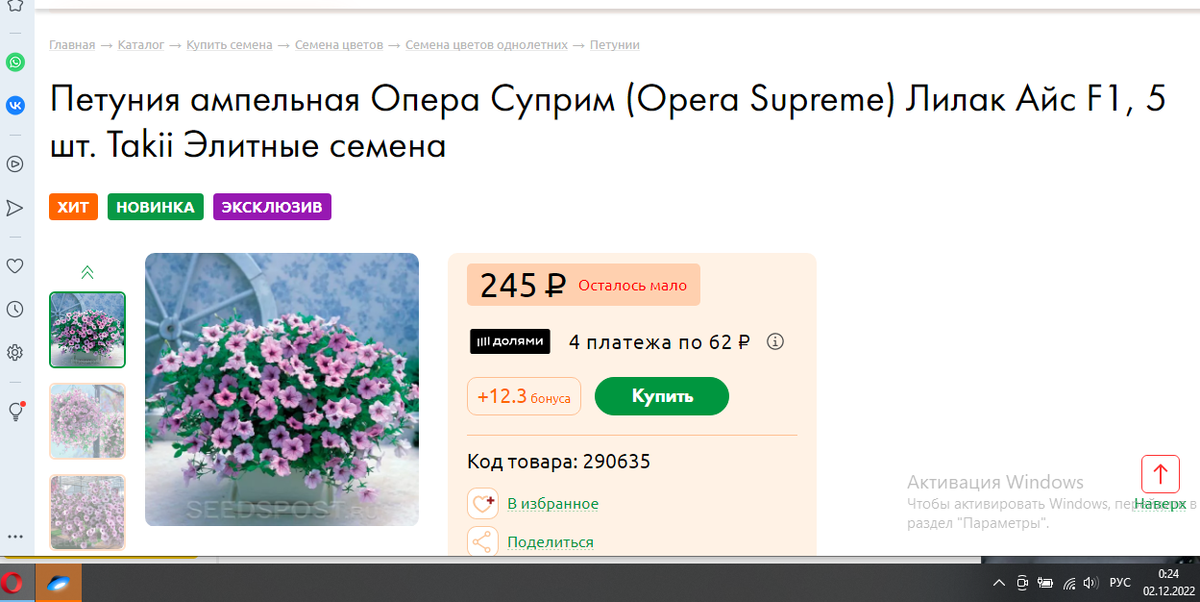Open the Долями payment info tooltip icon

775,341
